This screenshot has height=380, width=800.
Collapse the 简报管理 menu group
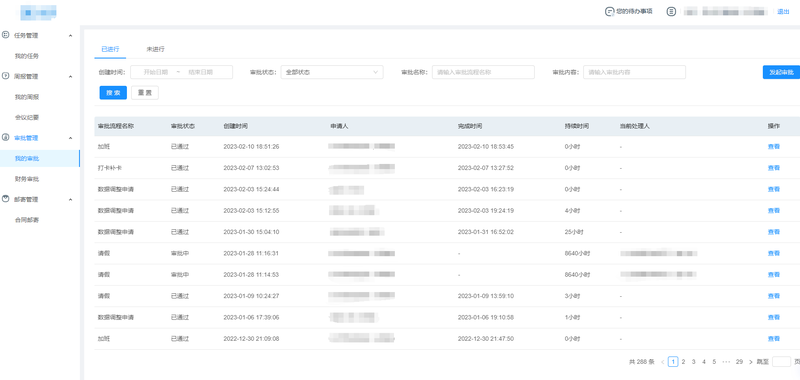[x=70, y=77]
